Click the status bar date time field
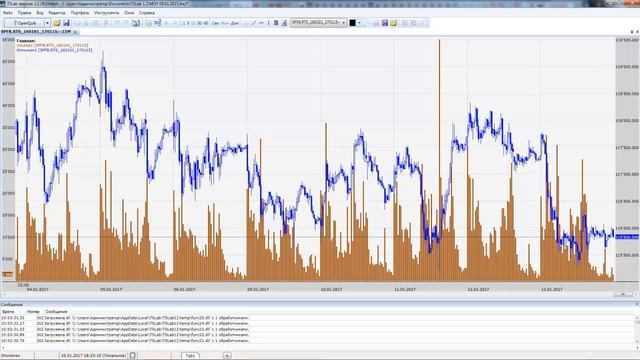The width and height of the screenshot is (640, 360). [93, 356]
